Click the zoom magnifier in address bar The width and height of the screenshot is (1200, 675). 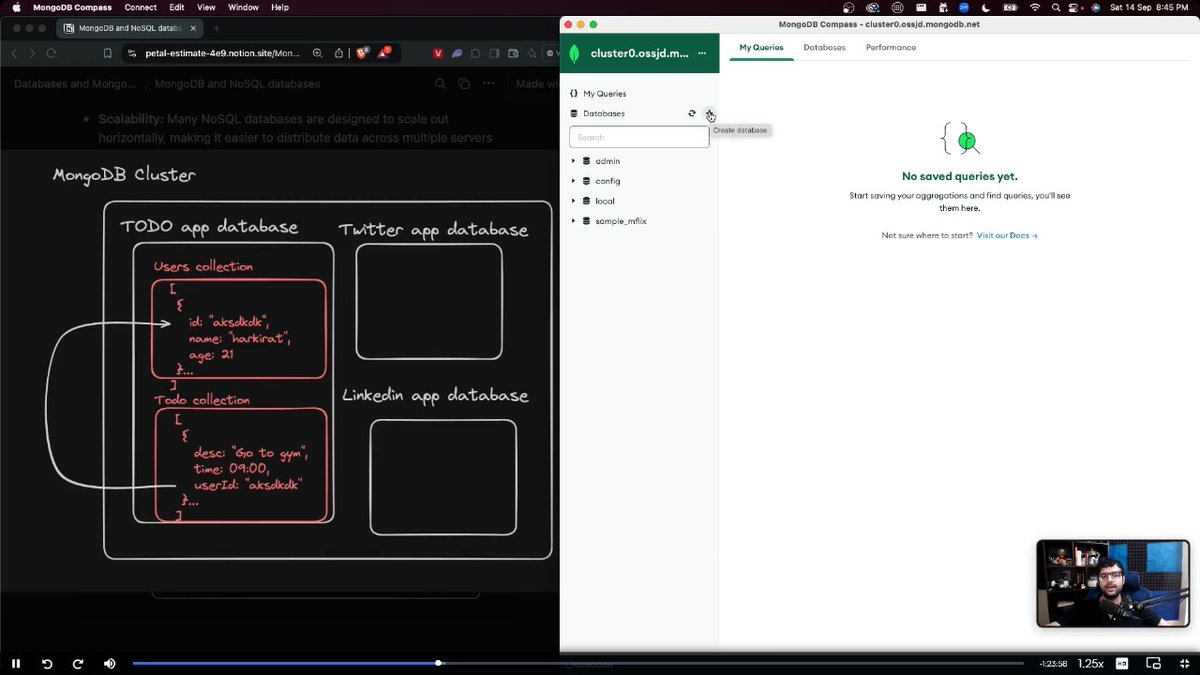[x=317, y=53]
